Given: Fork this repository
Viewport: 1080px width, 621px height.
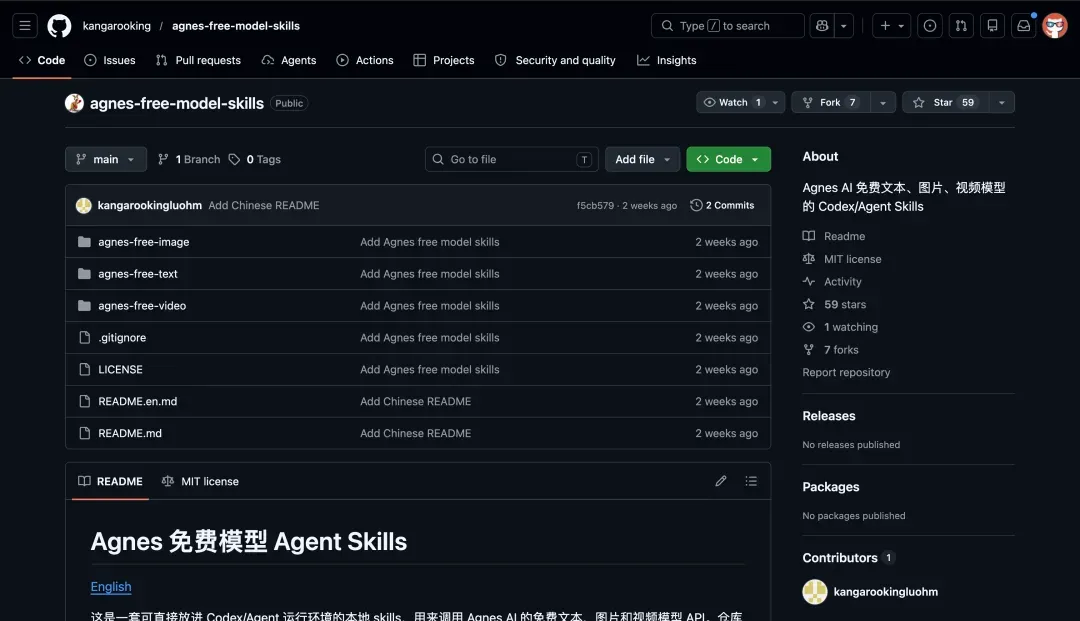Looking at the screenshot, I should point(831,103).
